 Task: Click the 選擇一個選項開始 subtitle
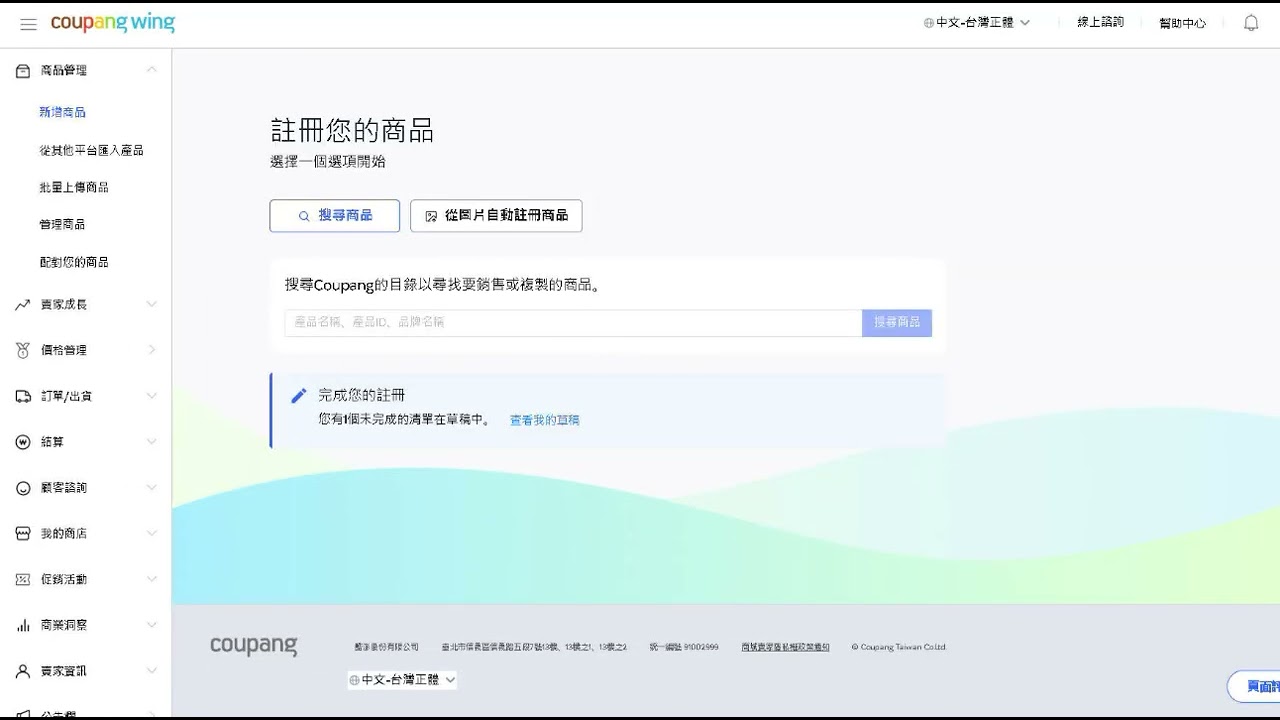pos(328,161)
